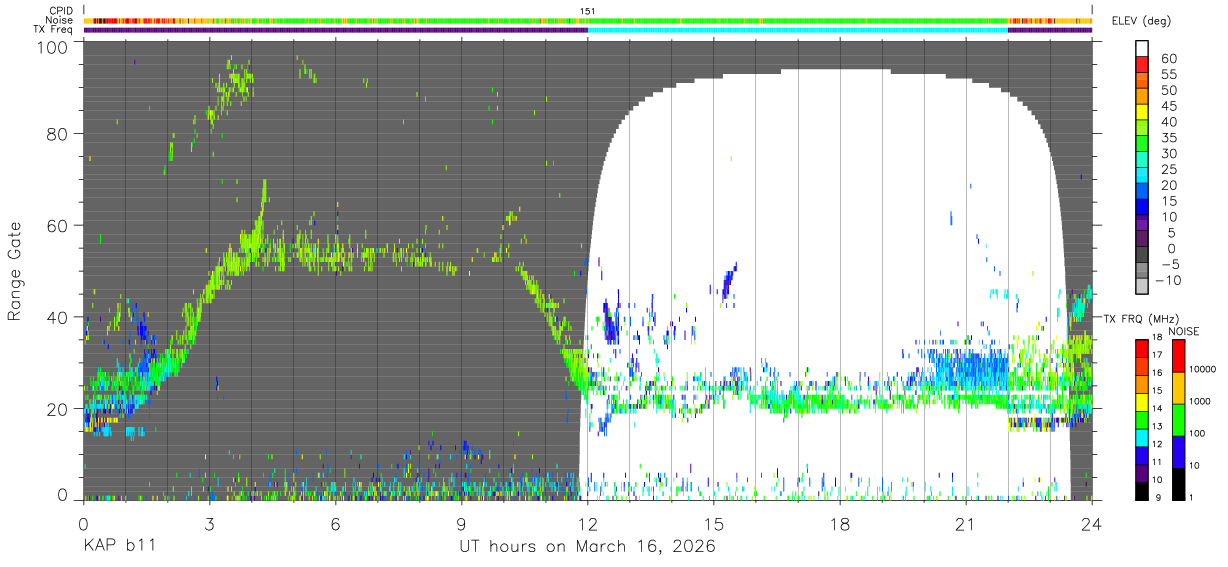The image size is (1228, 567).
Task: Click the 'TX Freq' row label at top left
Action: coord(54,30)
